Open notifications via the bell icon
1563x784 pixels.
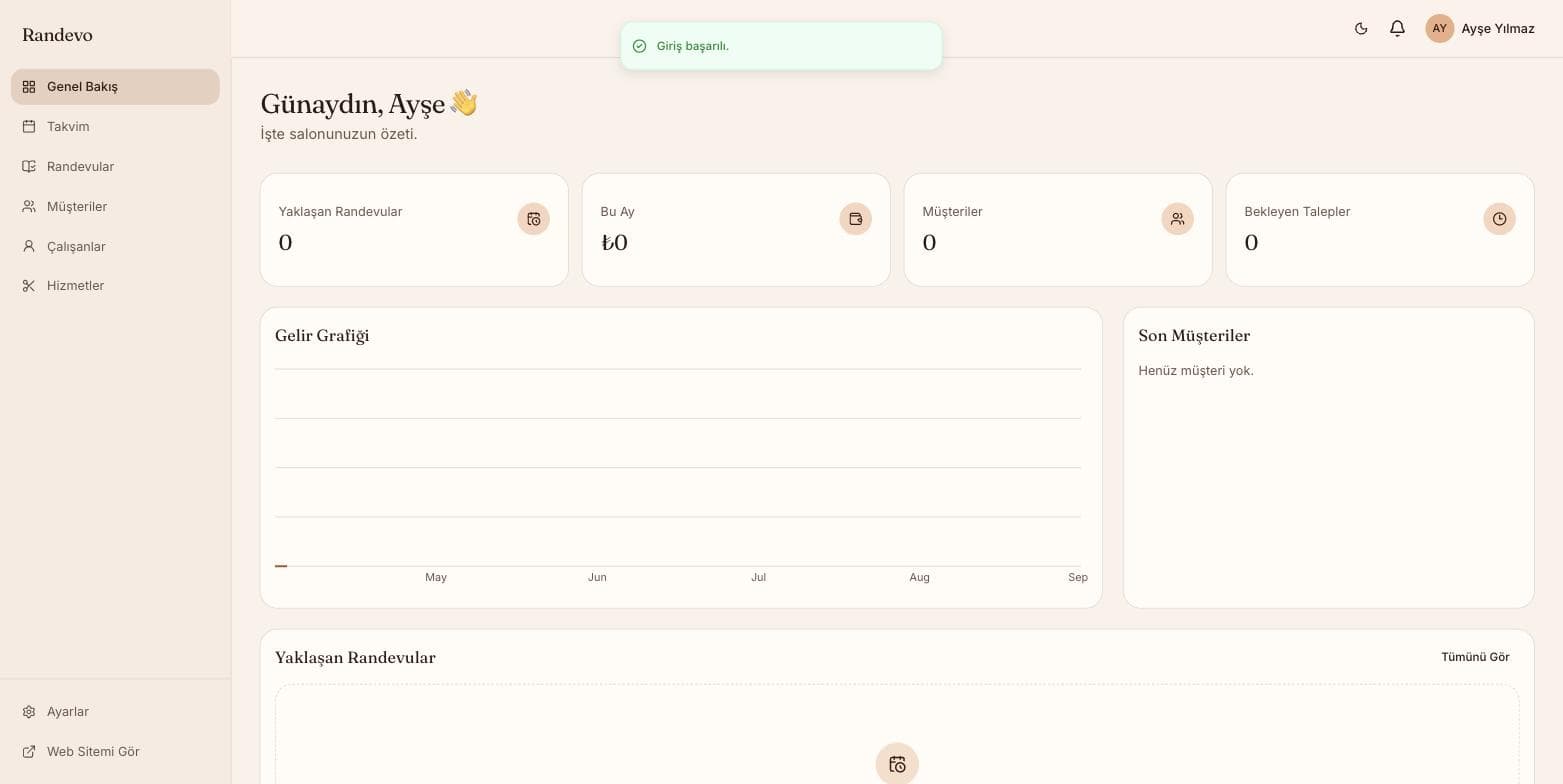click(x=1397, y=29)
